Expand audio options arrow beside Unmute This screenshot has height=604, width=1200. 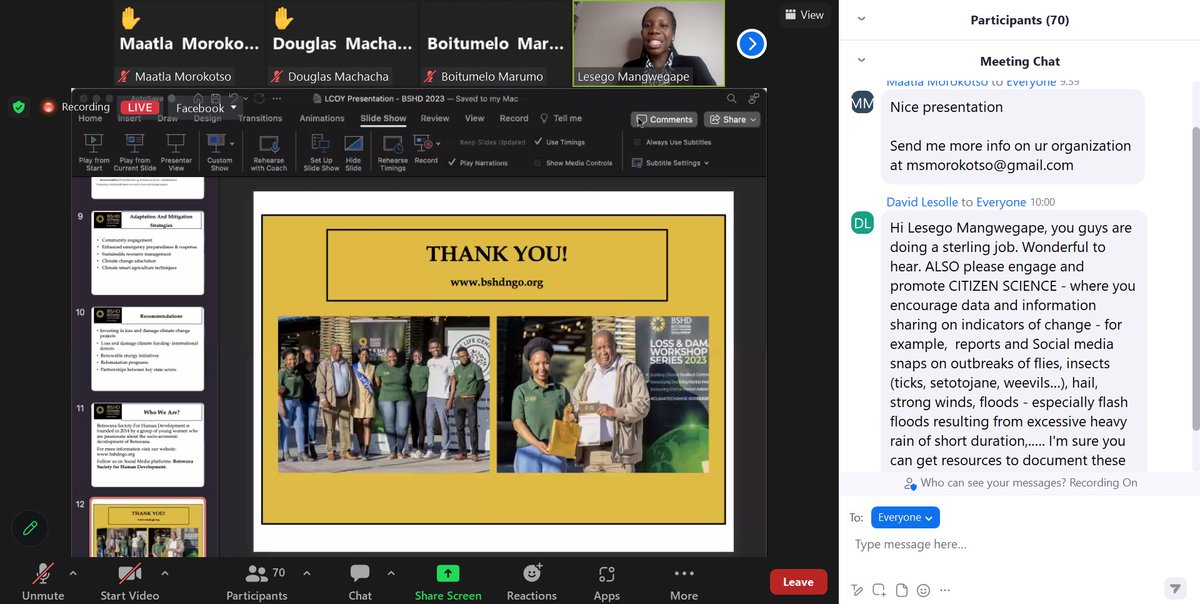[73, 573]
